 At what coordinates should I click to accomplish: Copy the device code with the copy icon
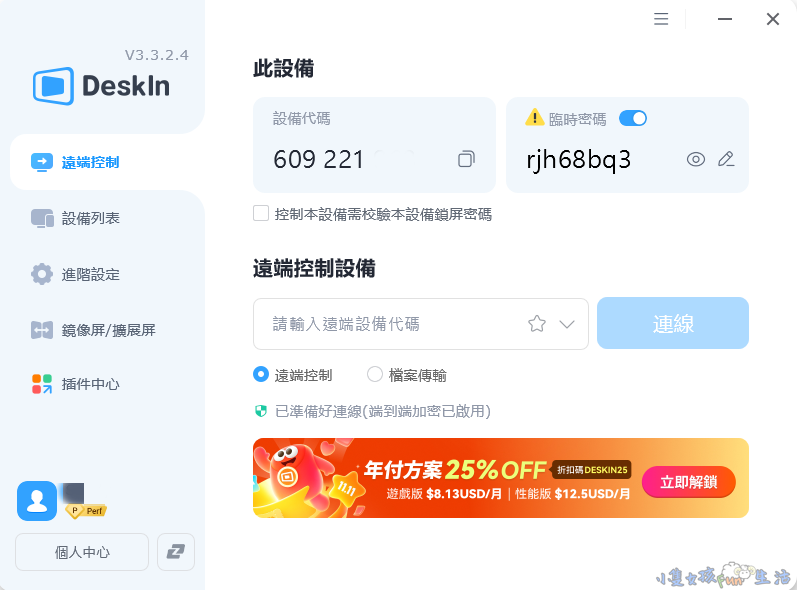466,159
